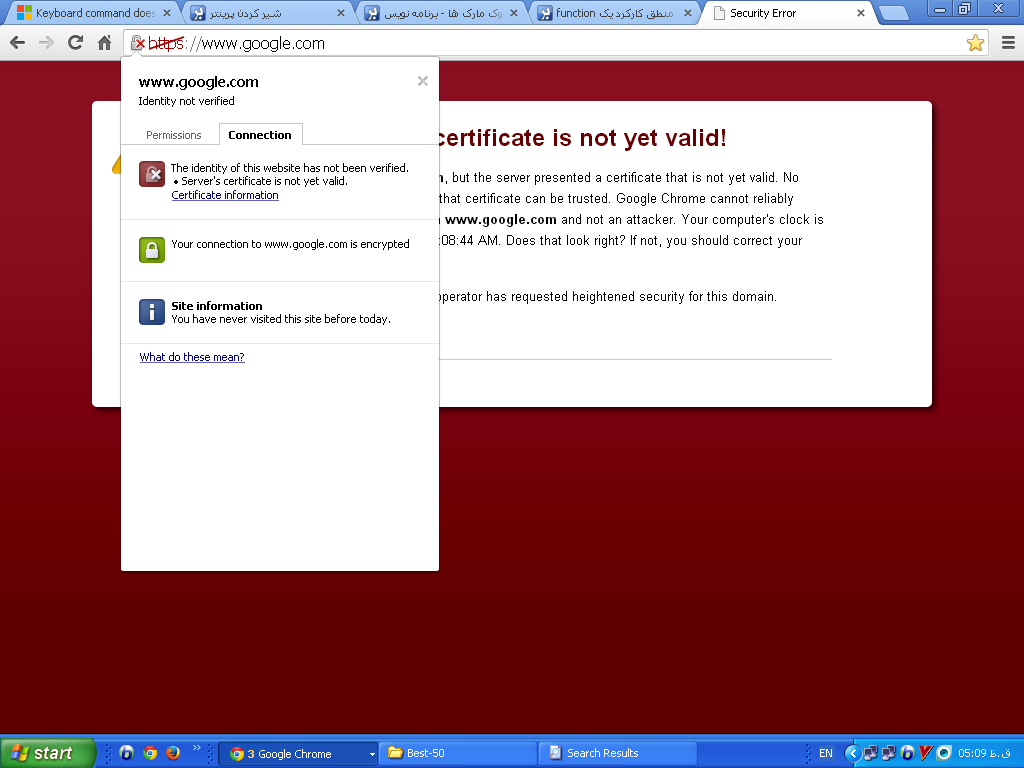
Task: Select the Connection tab in popup
Action: (260, 135)
